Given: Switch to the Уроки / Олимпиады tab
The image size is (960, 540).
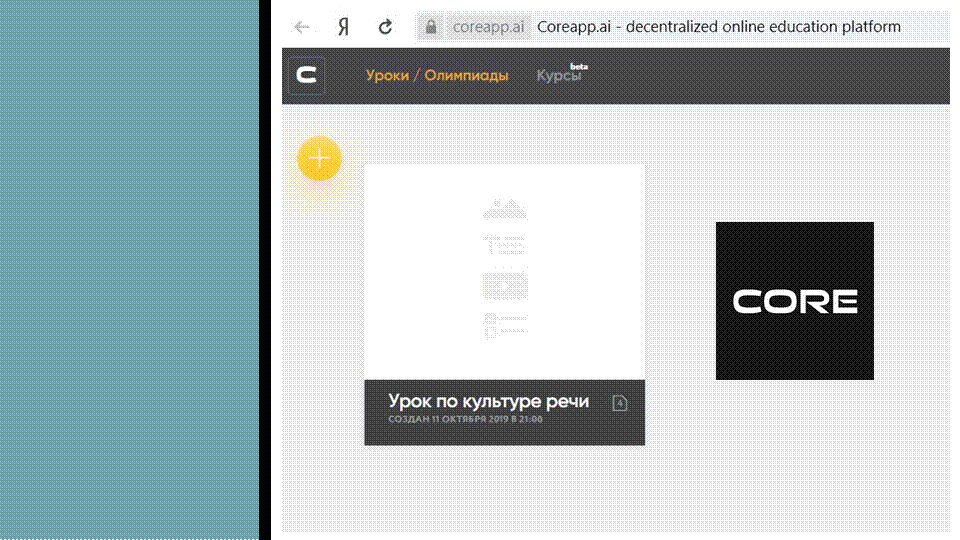Looking at the screenshot, I should (x=437, y=75).
